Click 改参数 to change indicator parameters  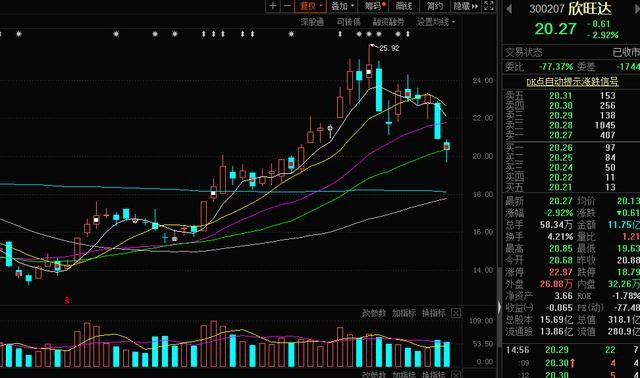tap(374, 313)
